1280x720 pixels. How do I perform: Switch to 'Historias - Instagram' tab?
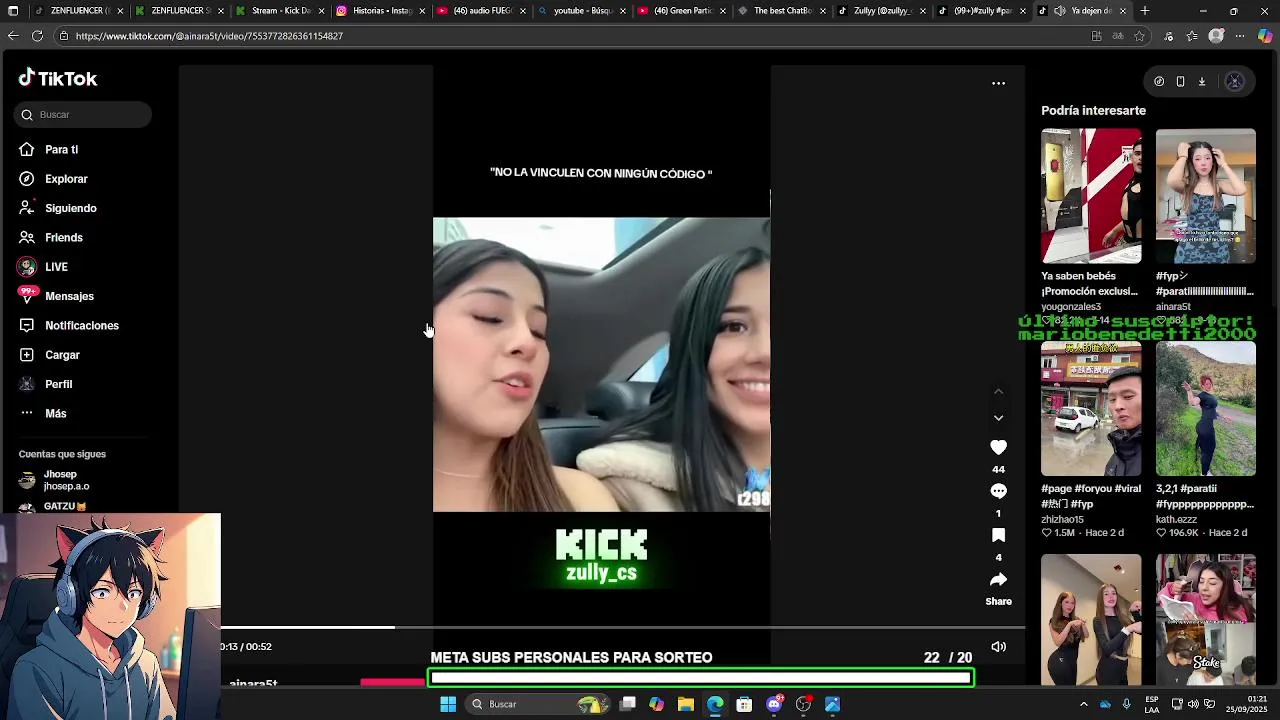[x=381, y=11]
